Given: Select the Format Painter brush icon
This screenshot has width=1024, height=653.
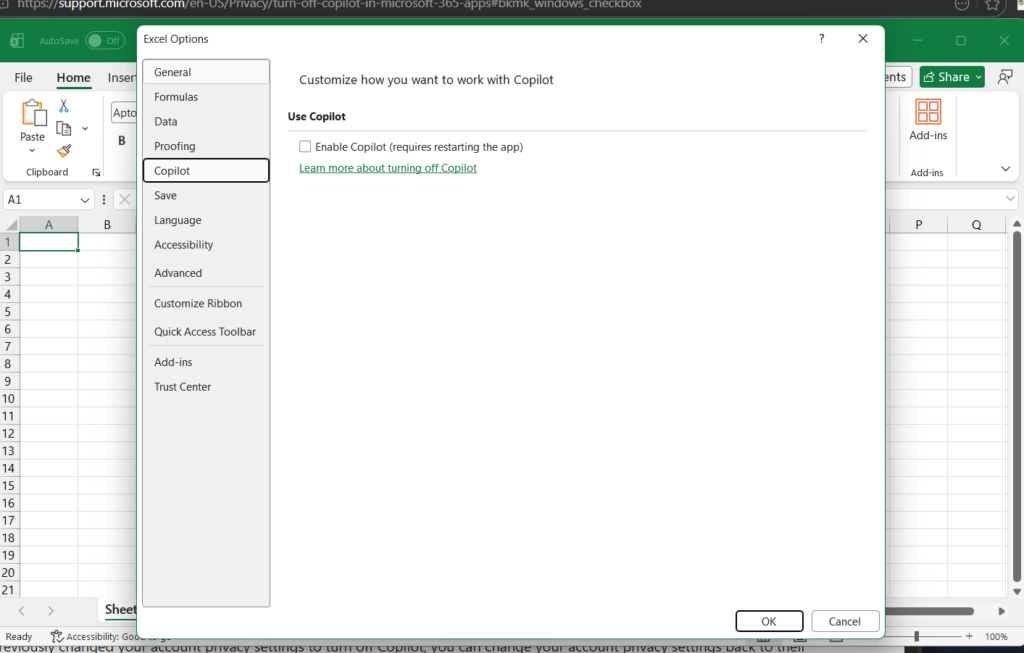Looking at the screenshot, I should coord(63,151).
